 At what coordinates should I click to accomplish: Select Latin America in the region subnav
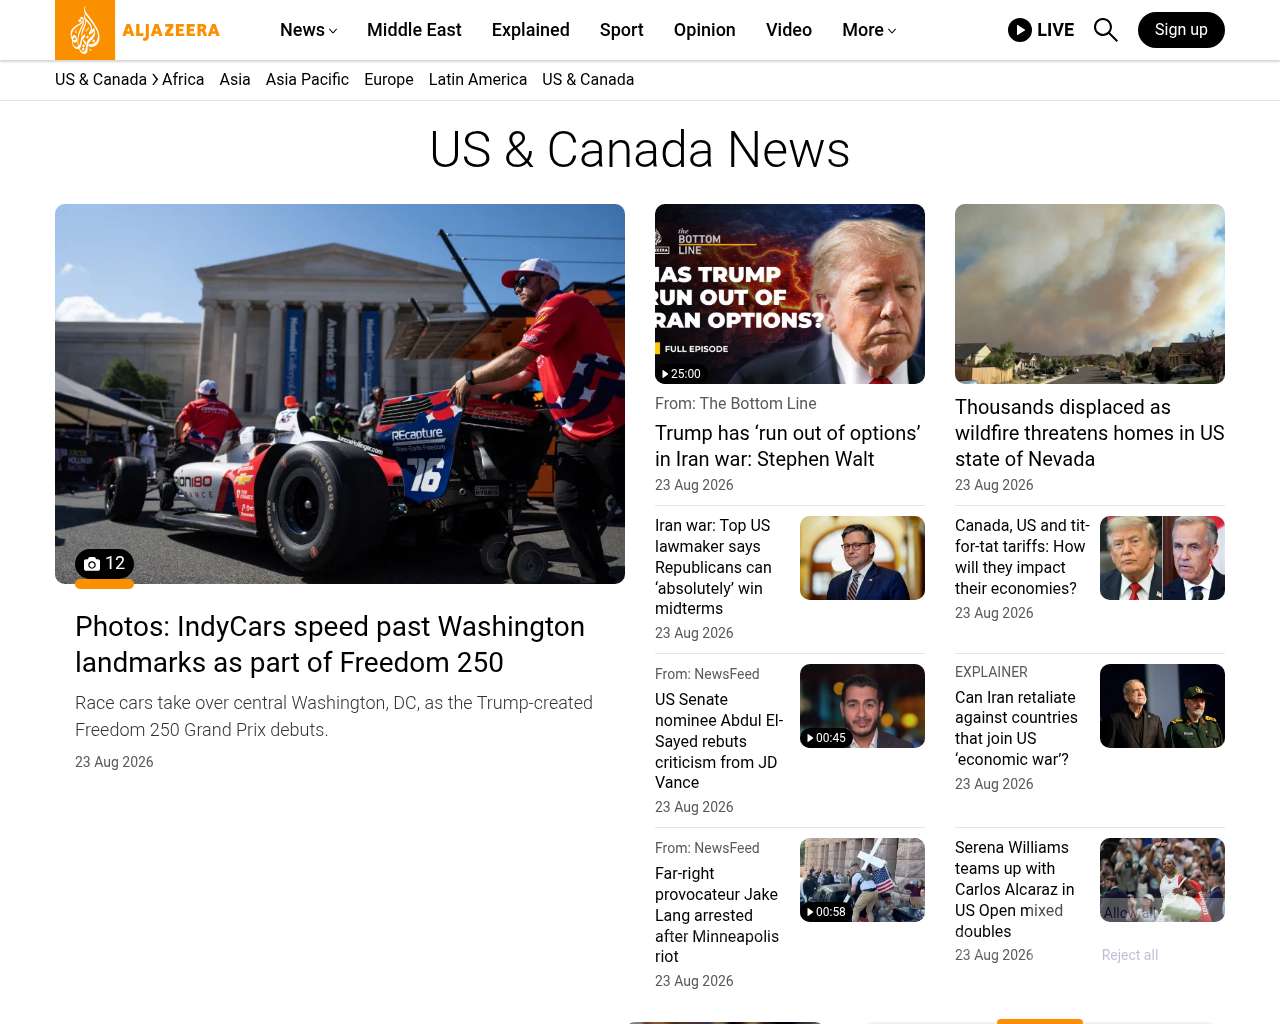pos(478,80)
